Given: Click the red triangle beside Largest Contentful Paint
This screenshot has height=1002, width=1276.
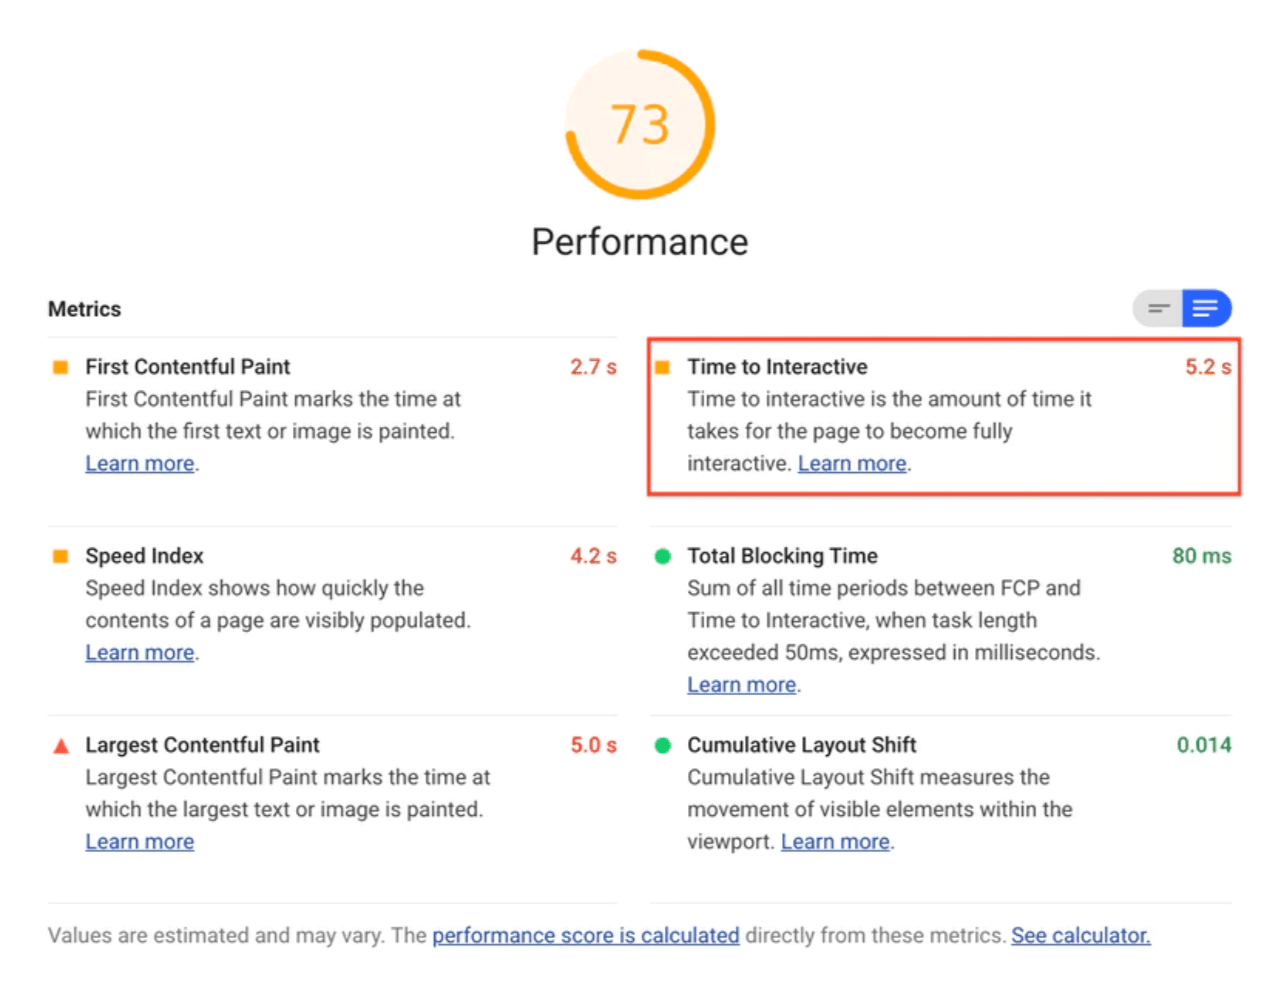Looking at the screenshot, I should coord(61,745).
